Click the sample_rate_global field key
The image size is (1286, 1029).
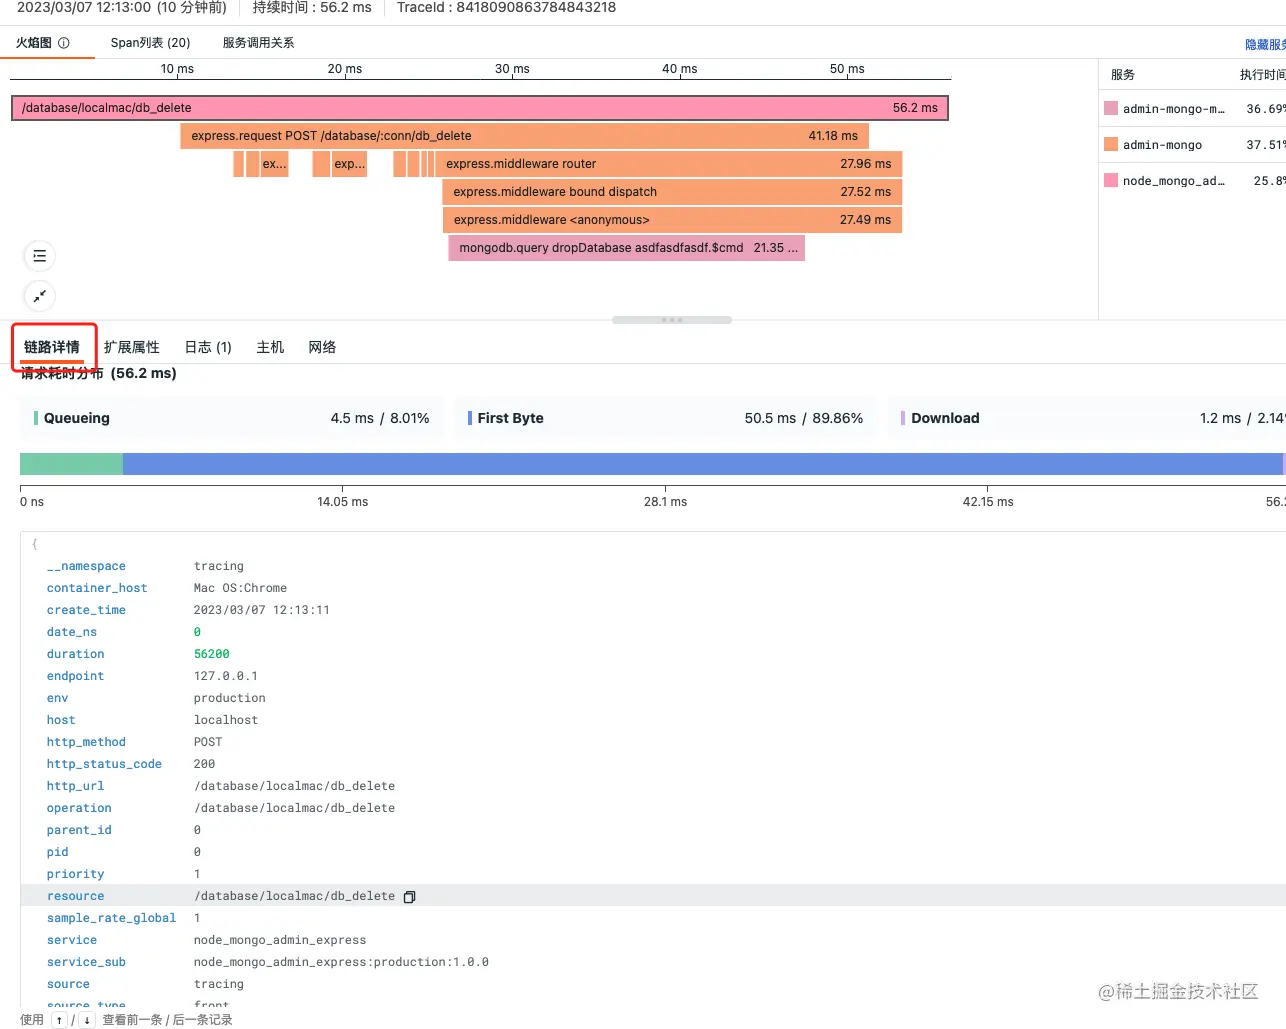[x=111, y=918]
